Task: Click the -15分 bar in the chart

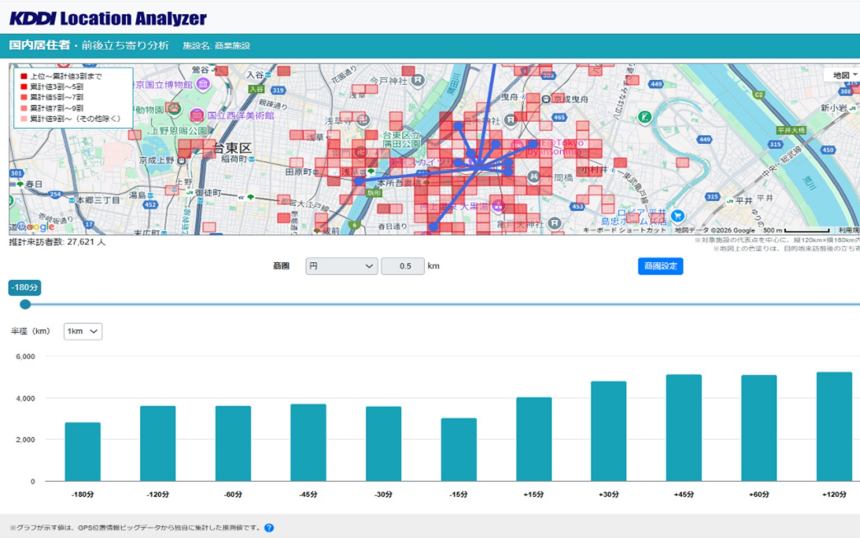Action: [x=459, y=450]
